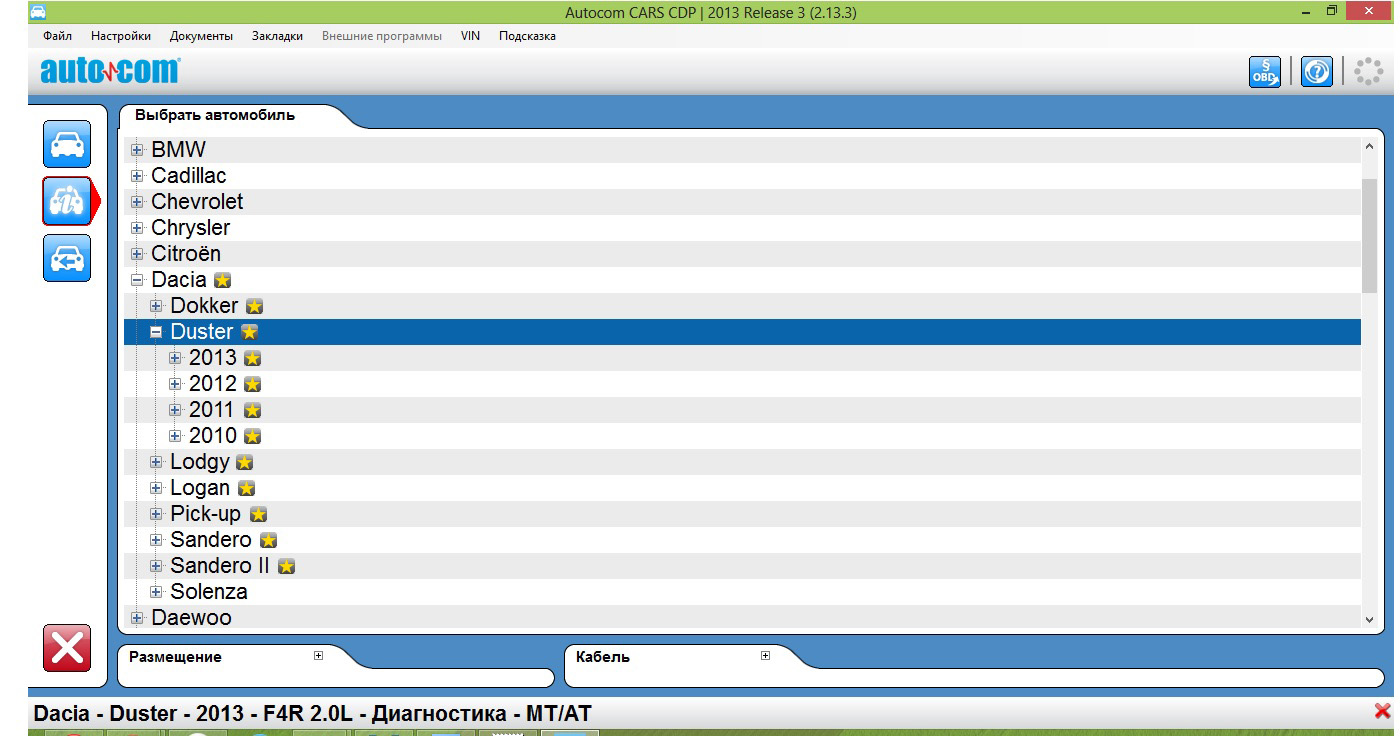Click the help question mark icon
The image size is (1400, 736).
1317,72
